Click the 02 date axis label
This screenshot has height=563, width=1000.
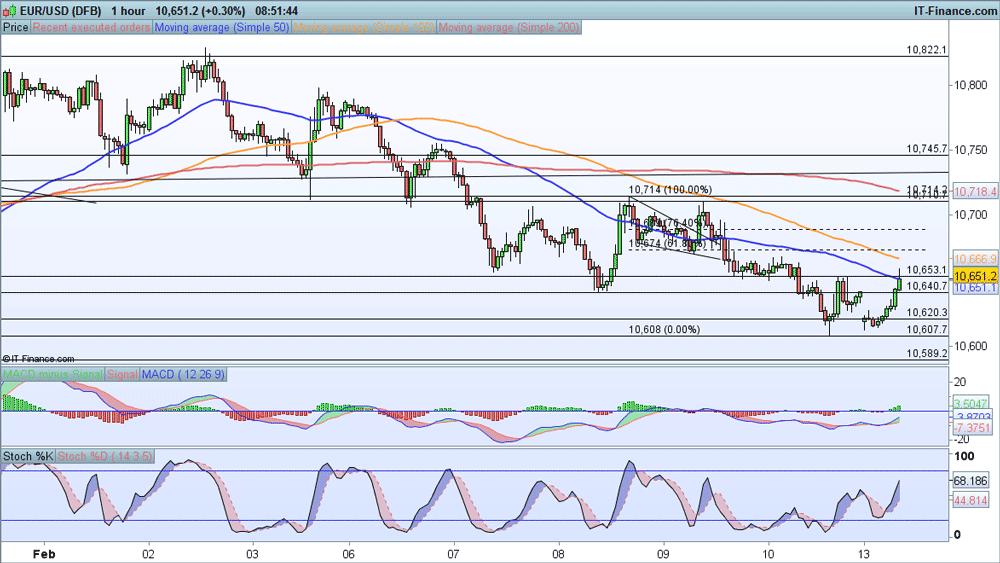coord(149,553)
